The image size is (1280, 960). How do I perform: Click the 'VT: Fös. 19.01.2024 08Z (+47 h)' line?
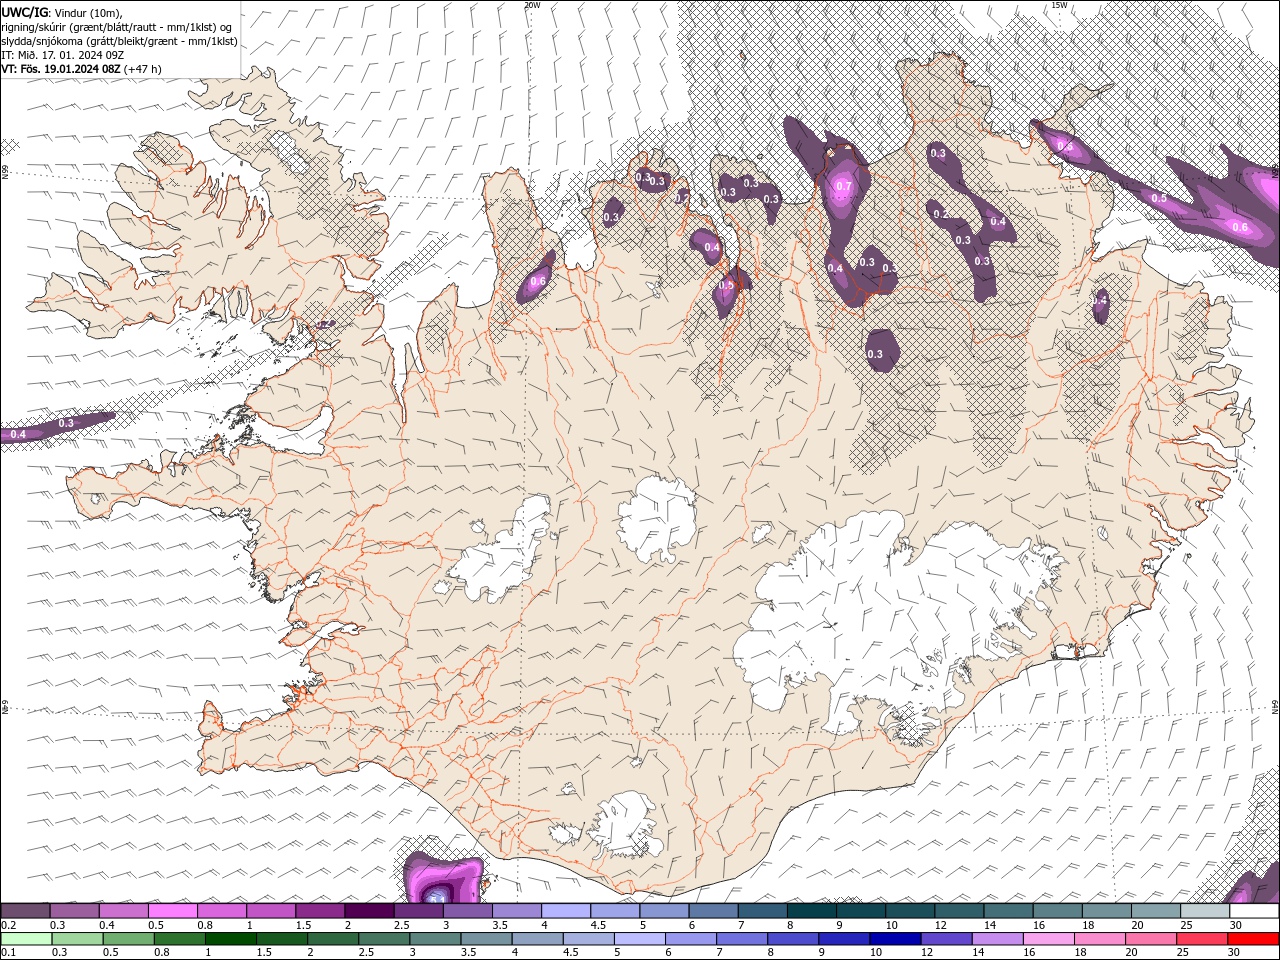click(82, 69)
